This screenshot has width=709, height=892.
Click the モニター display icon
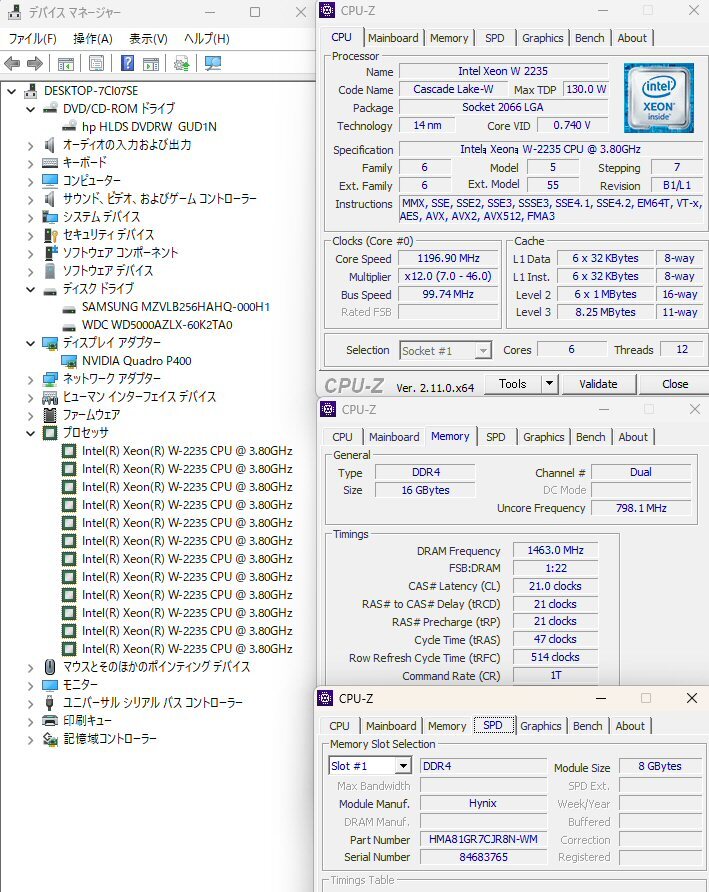pos(50,685)
